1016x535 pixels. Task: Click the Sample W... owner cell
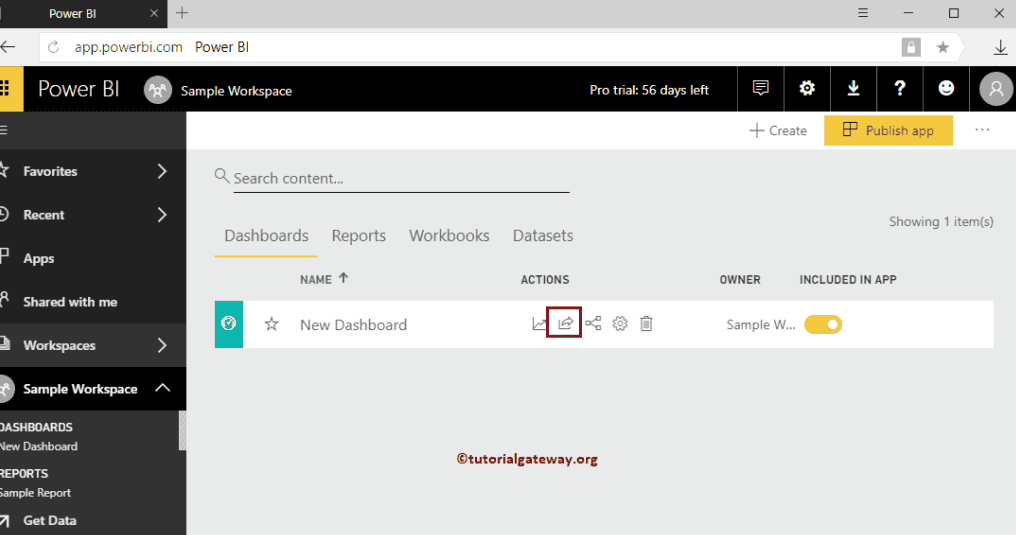point(761,324)
